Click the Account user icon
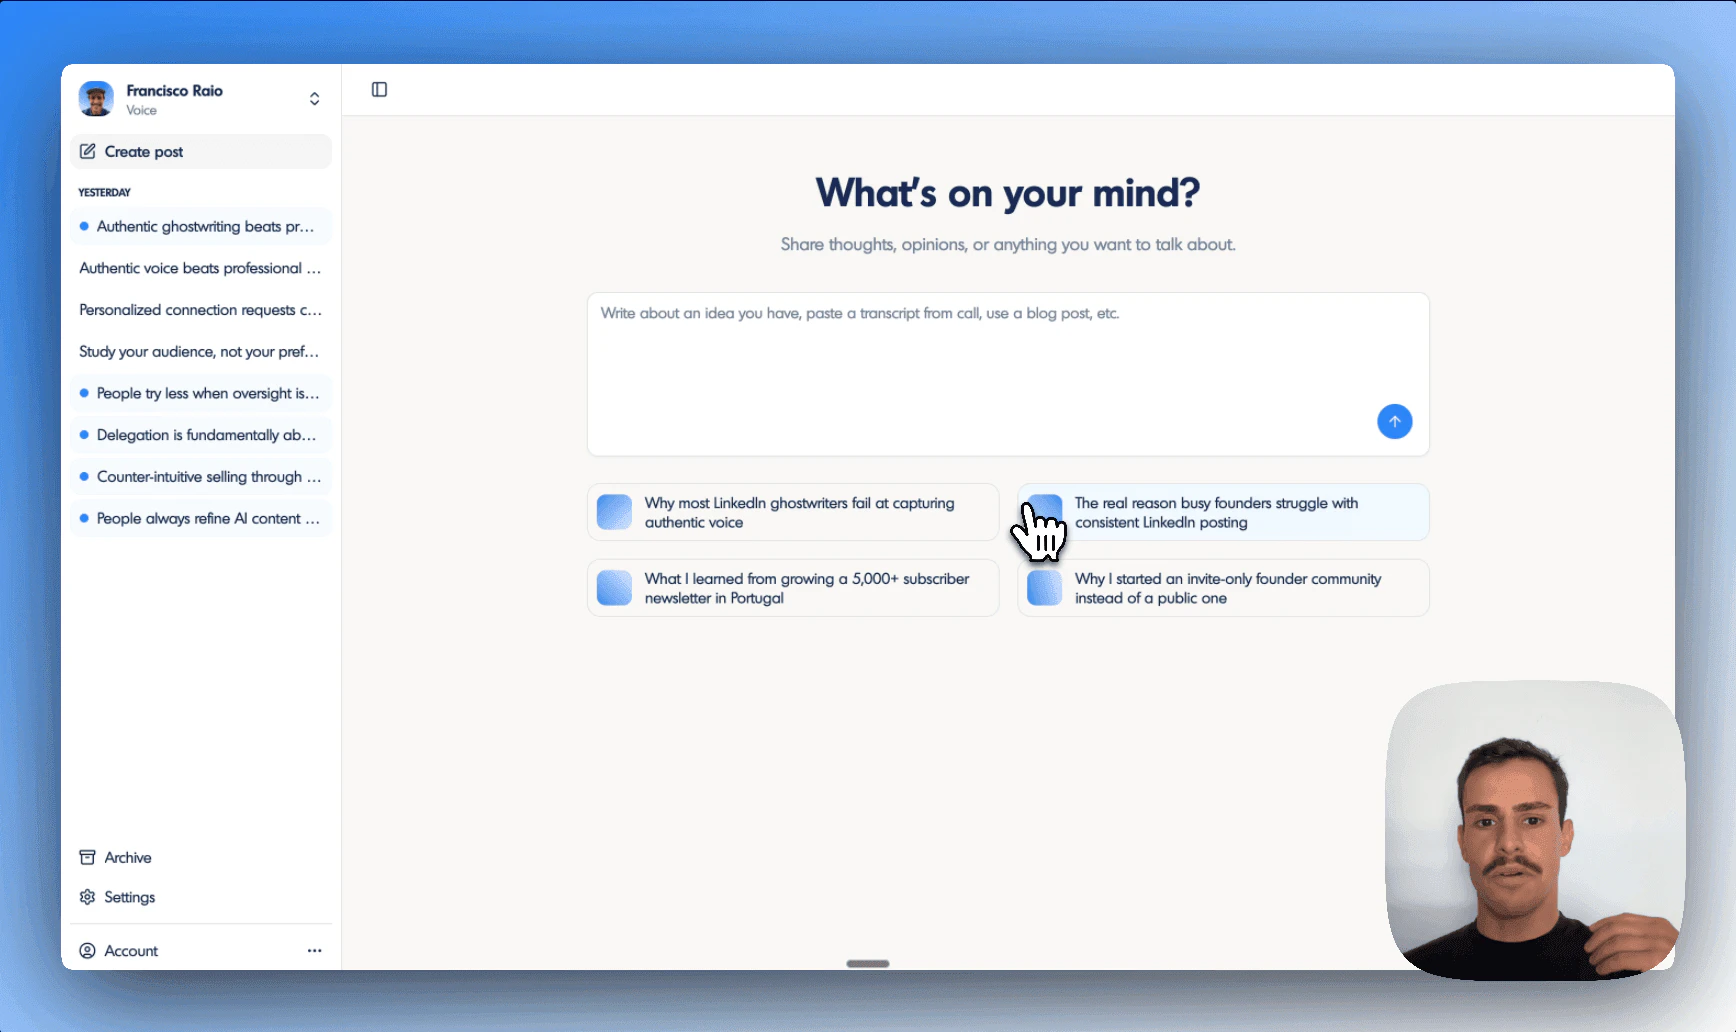Viewport: 1736px width, 1032px height. click(x=87, y=950)
